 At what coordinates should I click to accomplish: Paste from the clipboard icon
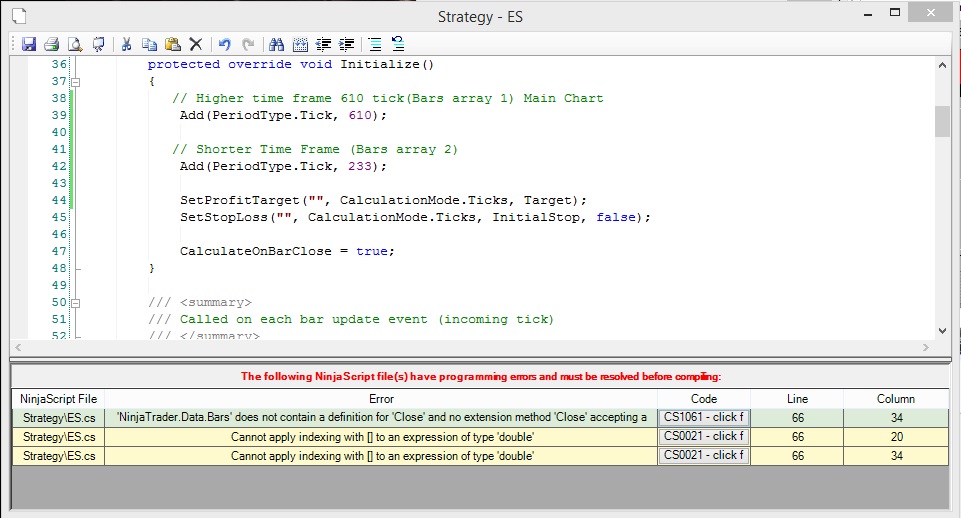(173, 44)
